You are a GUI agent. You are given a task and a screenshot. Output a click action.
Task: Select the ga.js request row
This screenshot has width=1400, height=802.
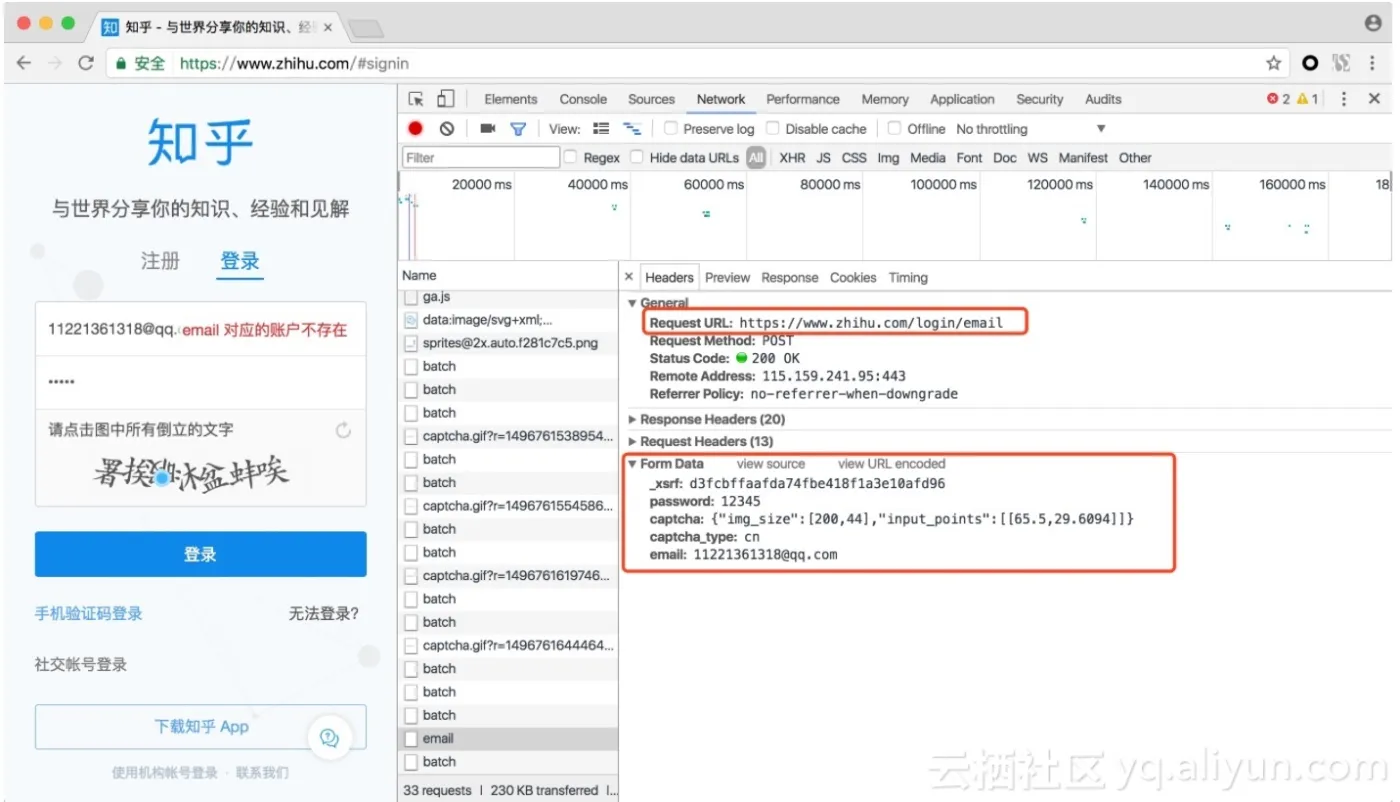[509, 297]
